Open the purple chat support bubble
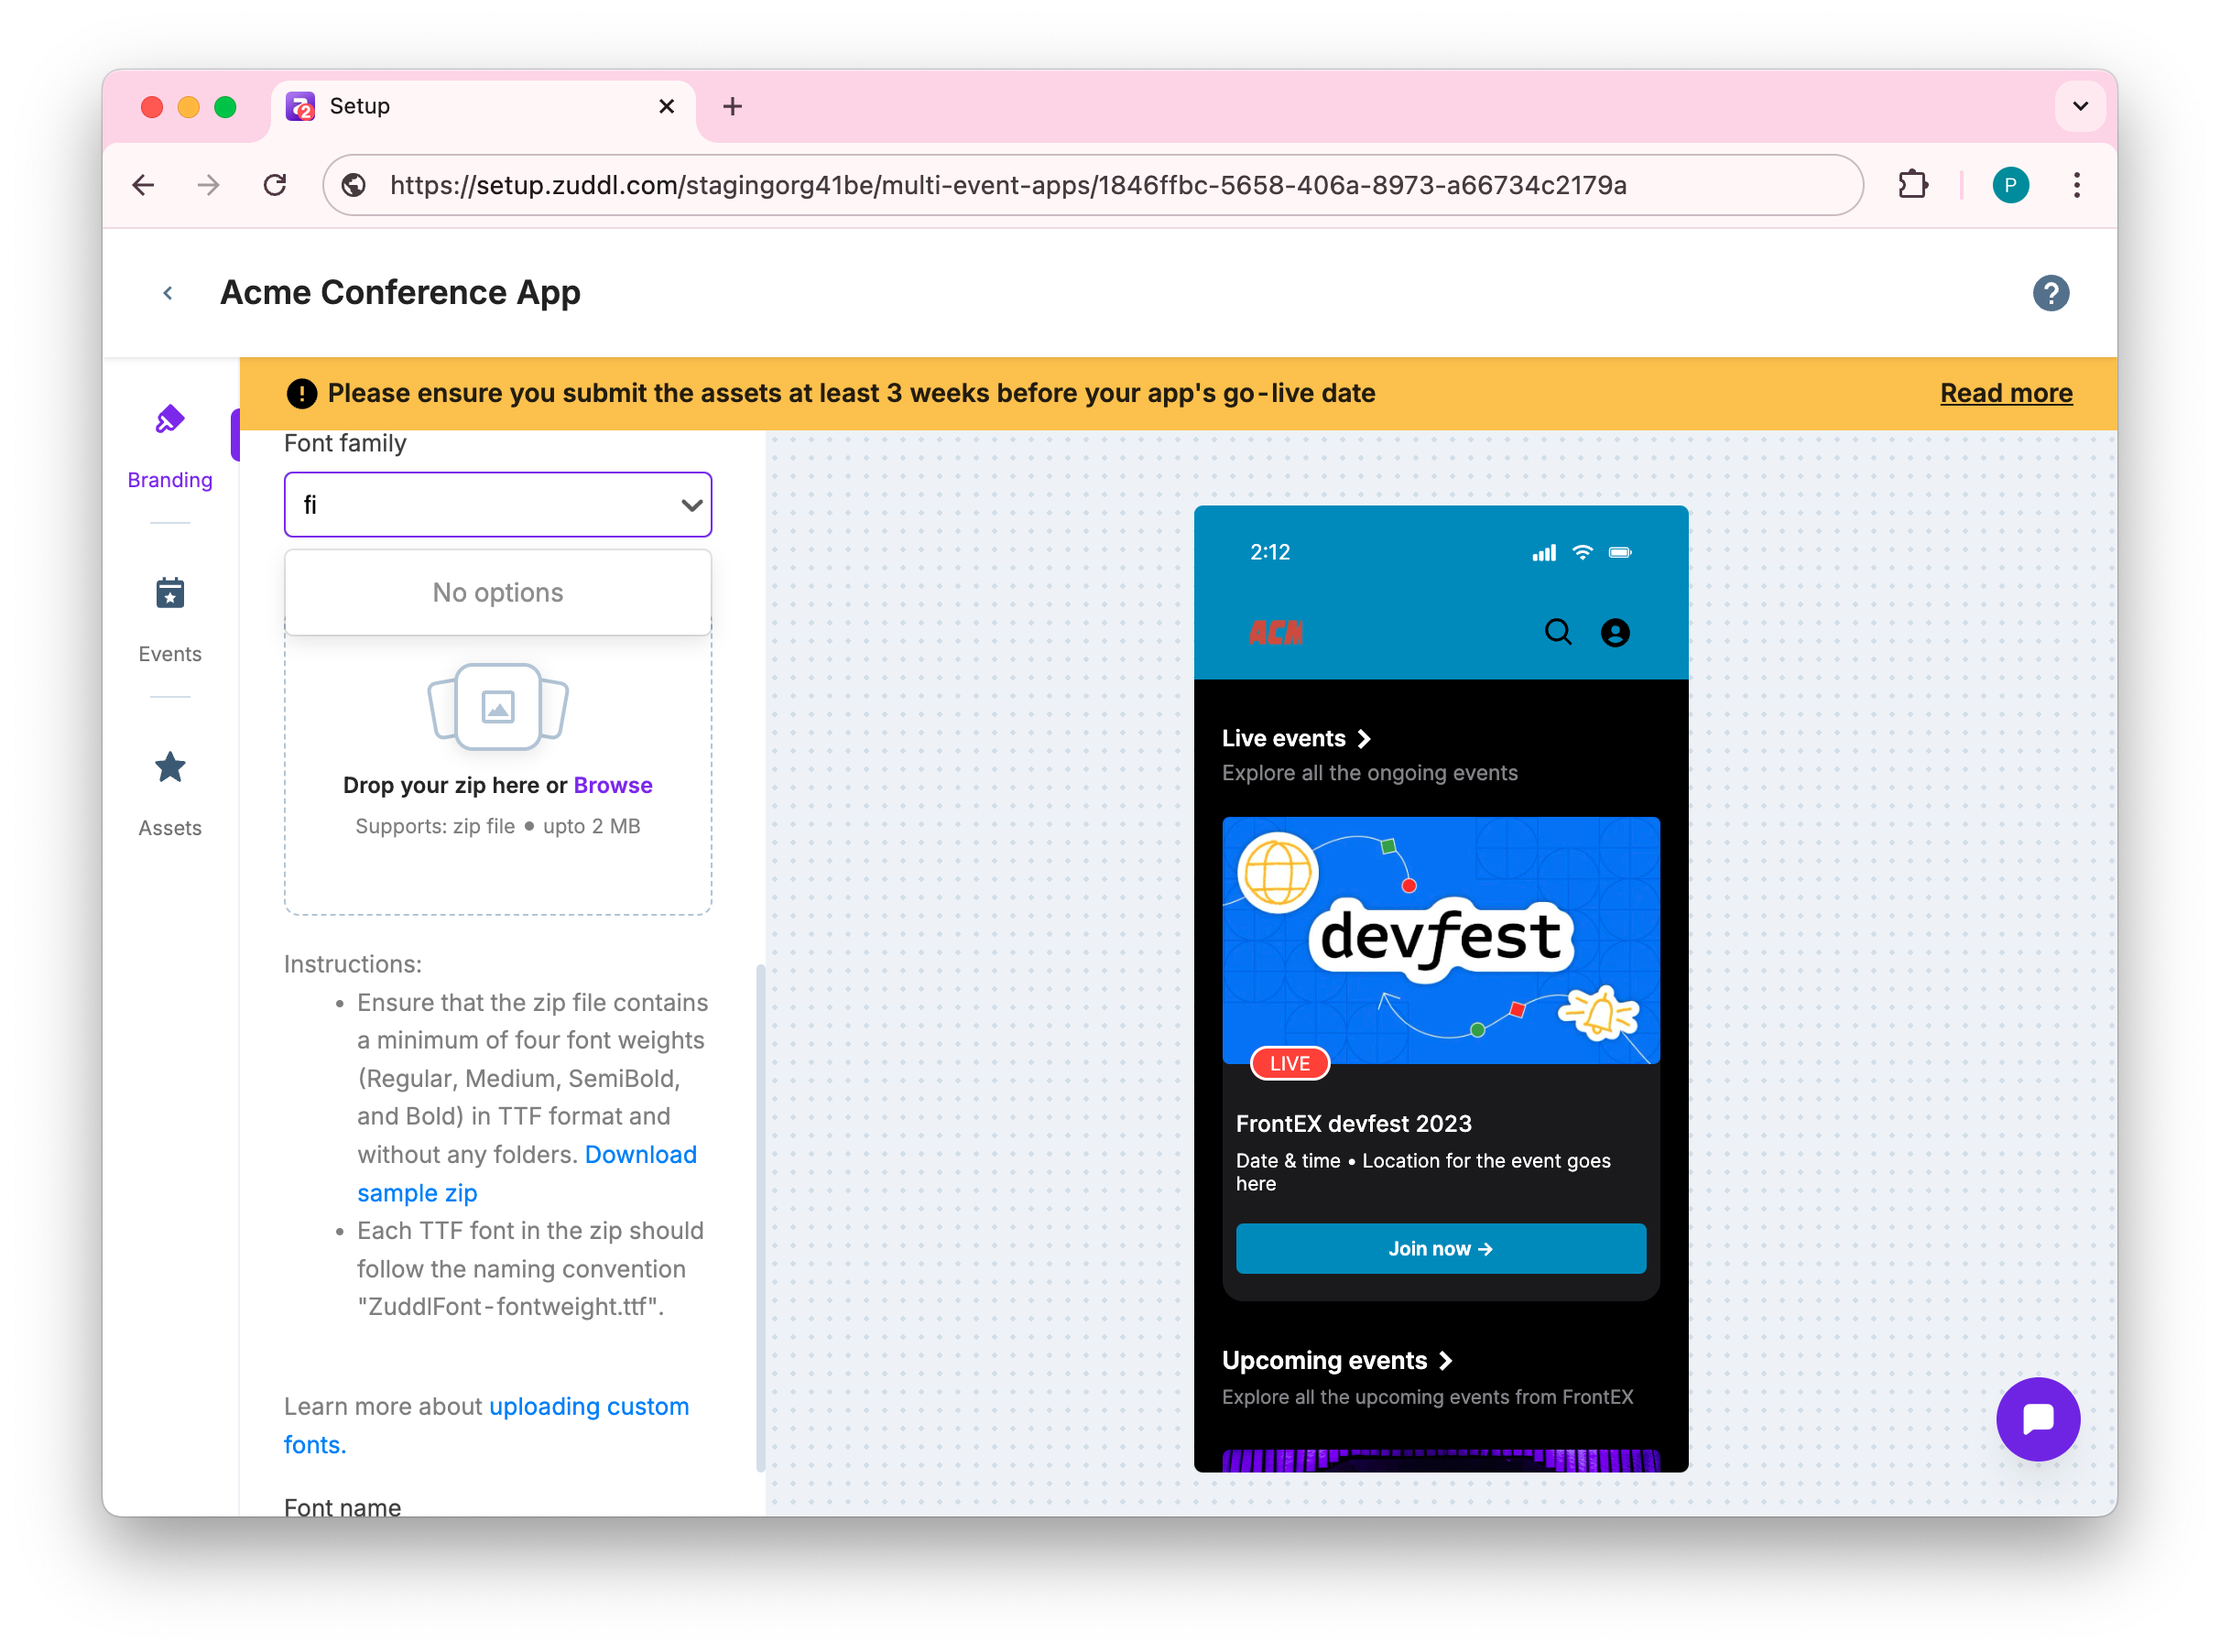The image size is (2220, 1652). tap(2037, 1418)
